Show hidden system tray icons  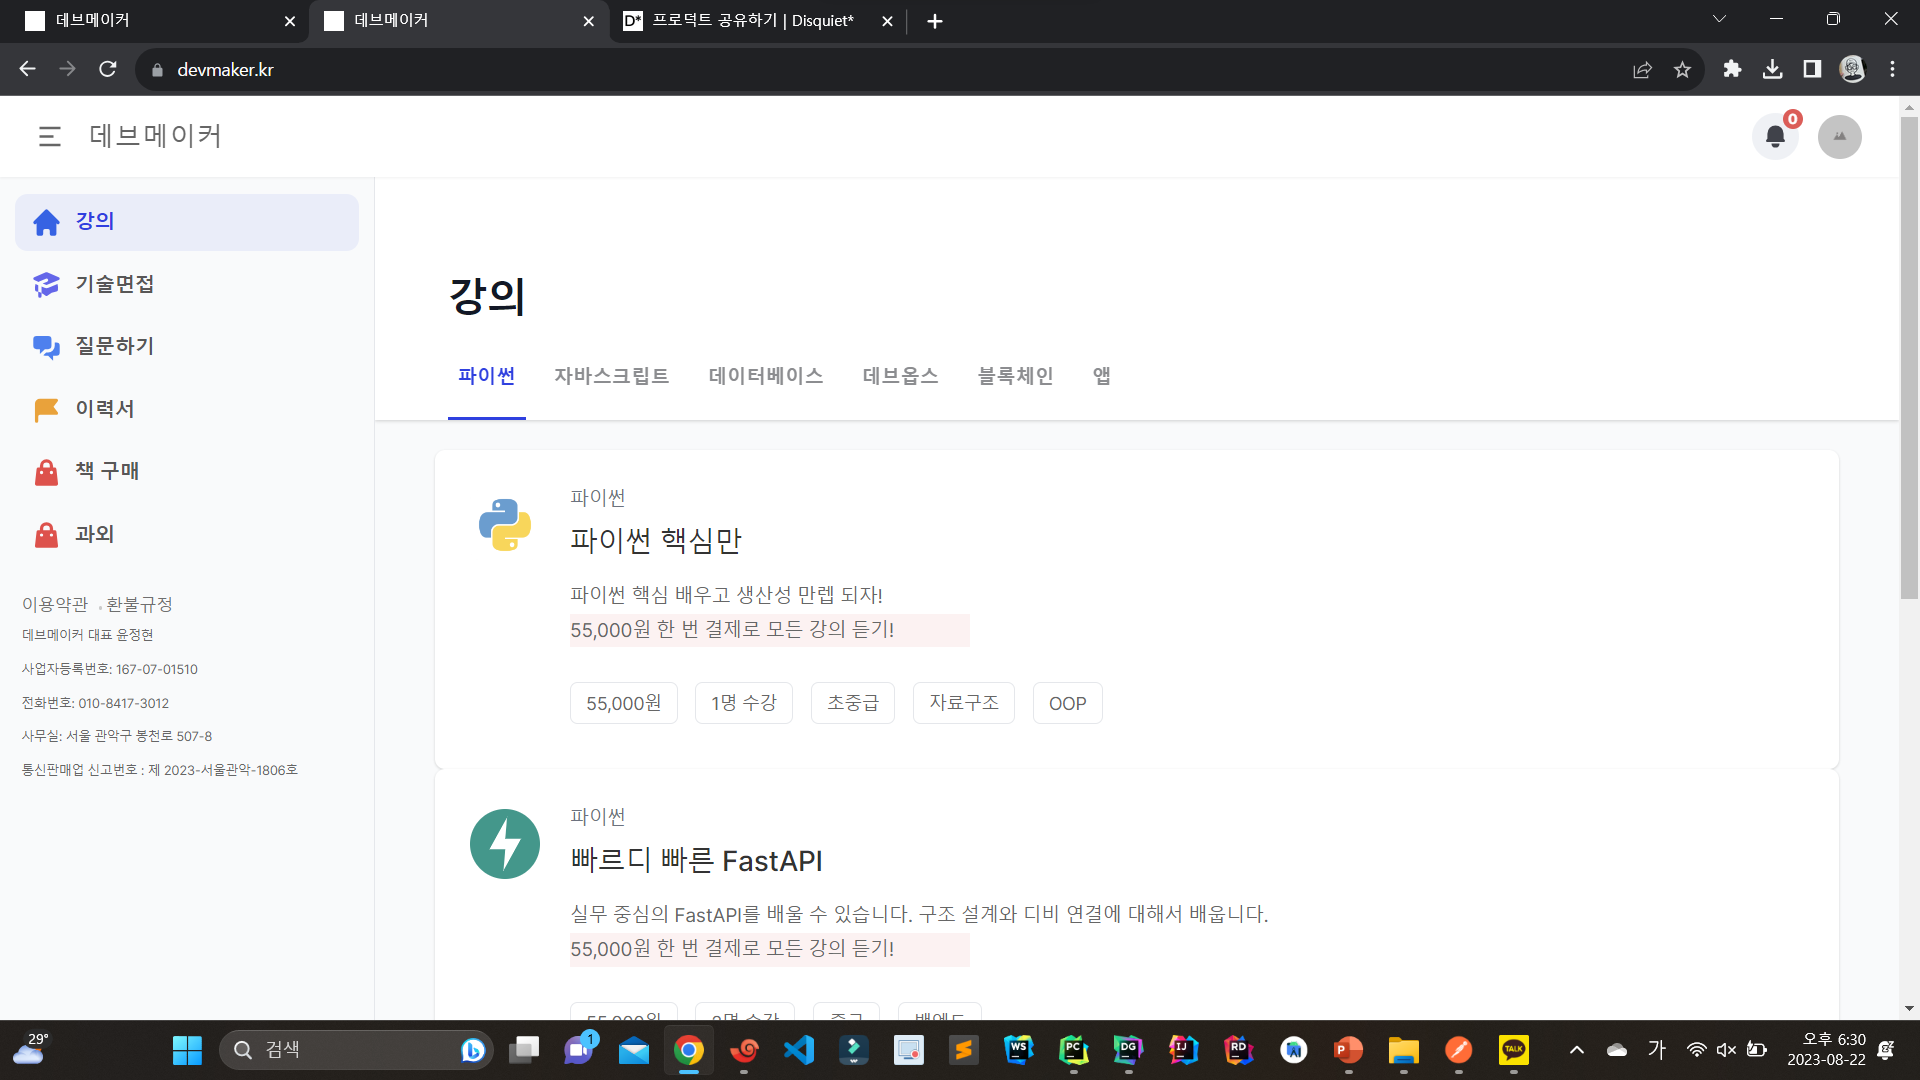[1576, 1050]
